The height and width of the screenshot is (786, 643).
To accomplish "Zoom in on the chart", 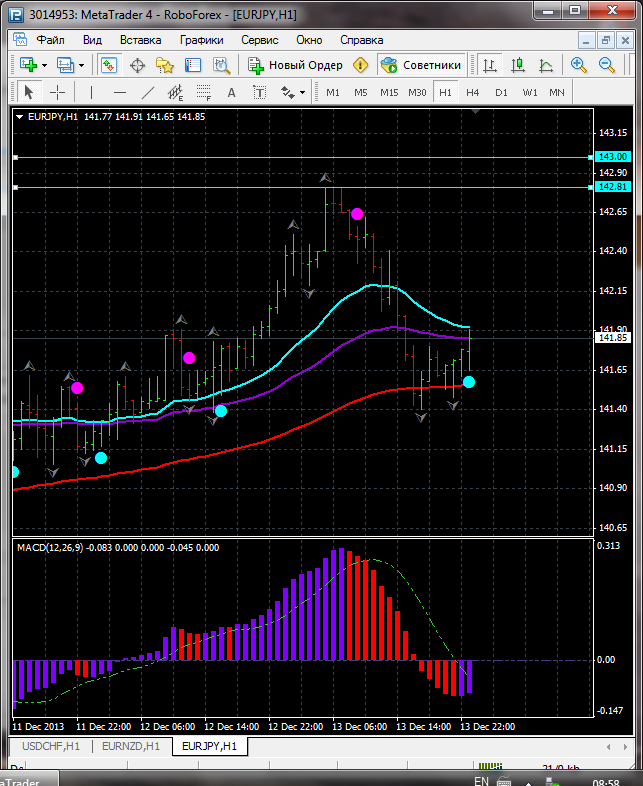I will [x=579, y=65].
